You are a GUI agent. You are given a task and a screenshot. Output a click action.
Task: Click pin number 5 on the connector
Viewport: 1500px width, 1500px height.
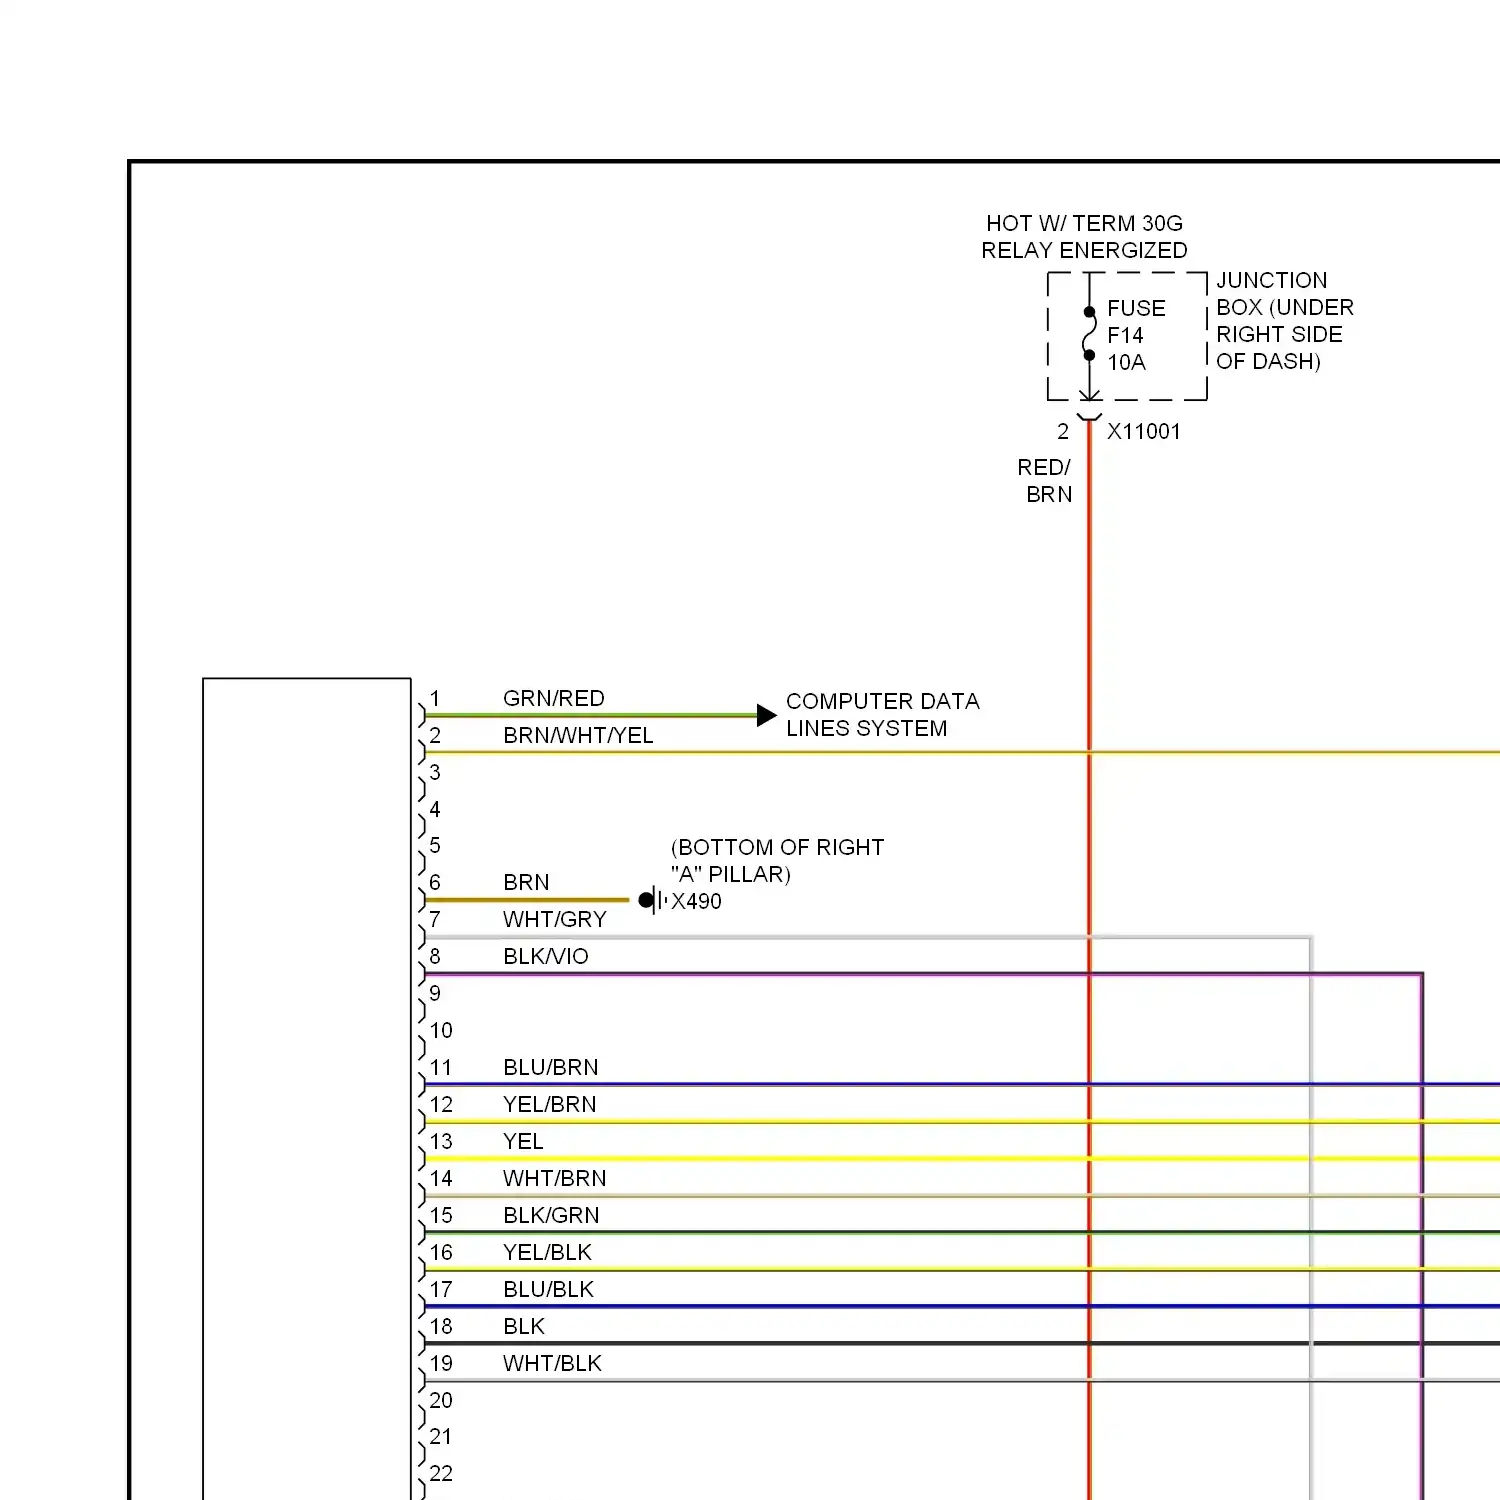coord(435,845)
